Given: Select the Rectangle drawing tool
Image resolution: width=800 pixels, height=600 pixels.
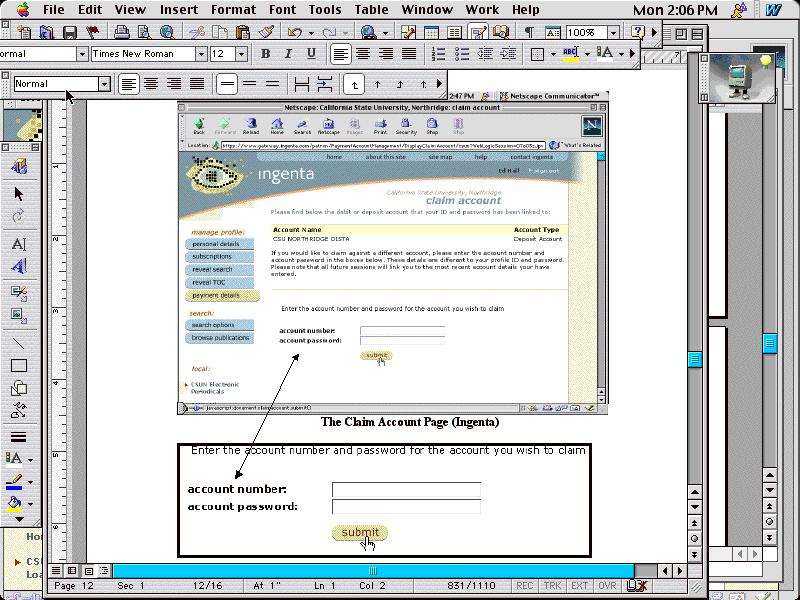Looking at the screenshot, I should pos(19,366).
